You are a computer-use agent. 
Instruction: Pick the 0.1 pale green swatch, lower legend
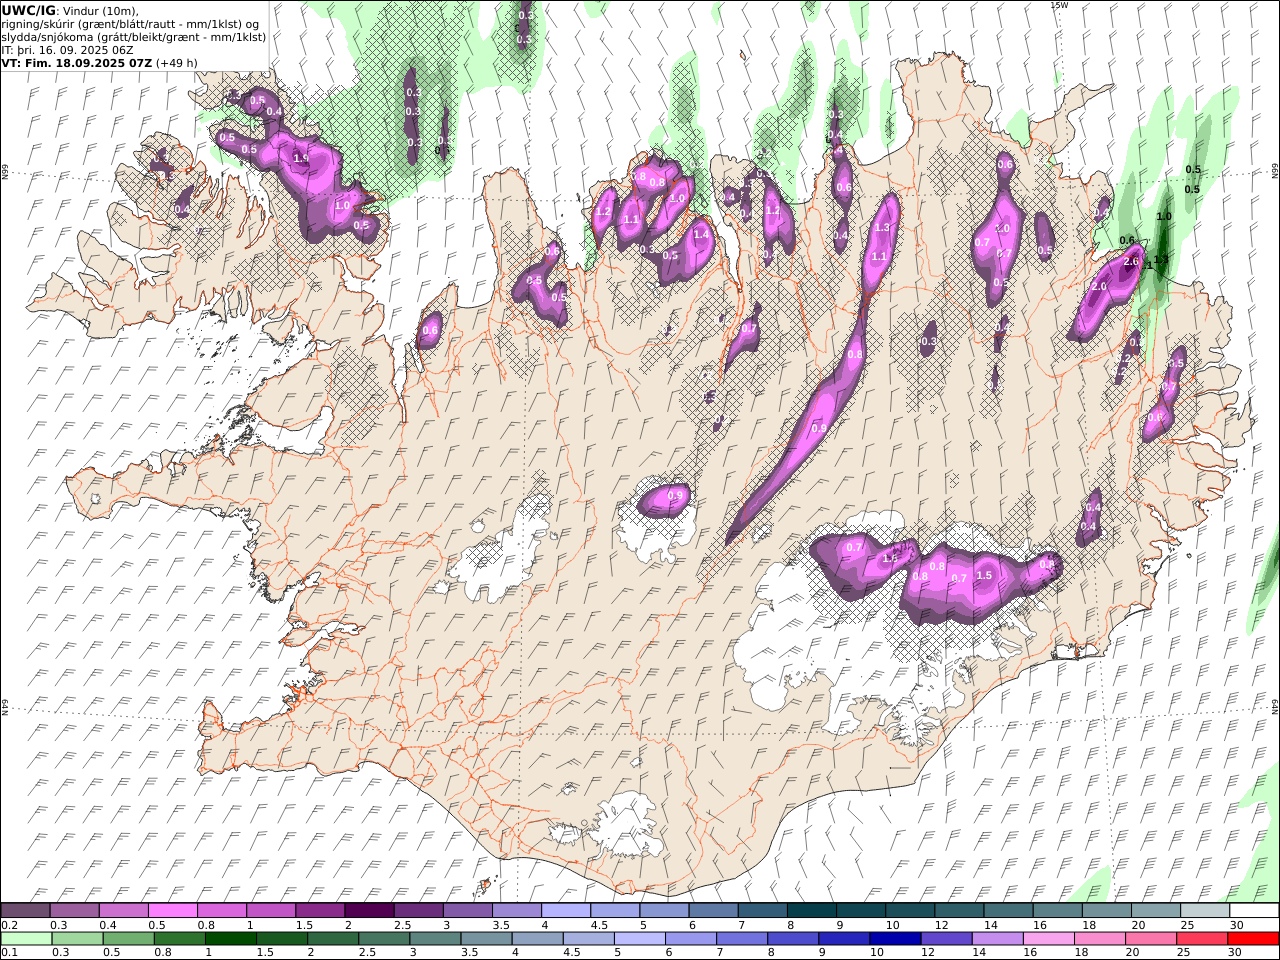[x=26, y=939]
